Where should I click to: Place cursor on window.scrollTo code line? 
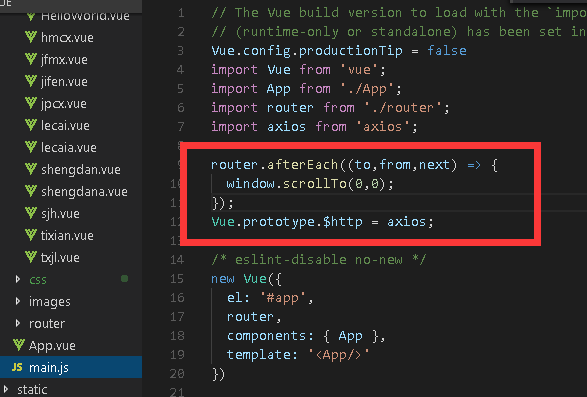(x=310, y=184)
